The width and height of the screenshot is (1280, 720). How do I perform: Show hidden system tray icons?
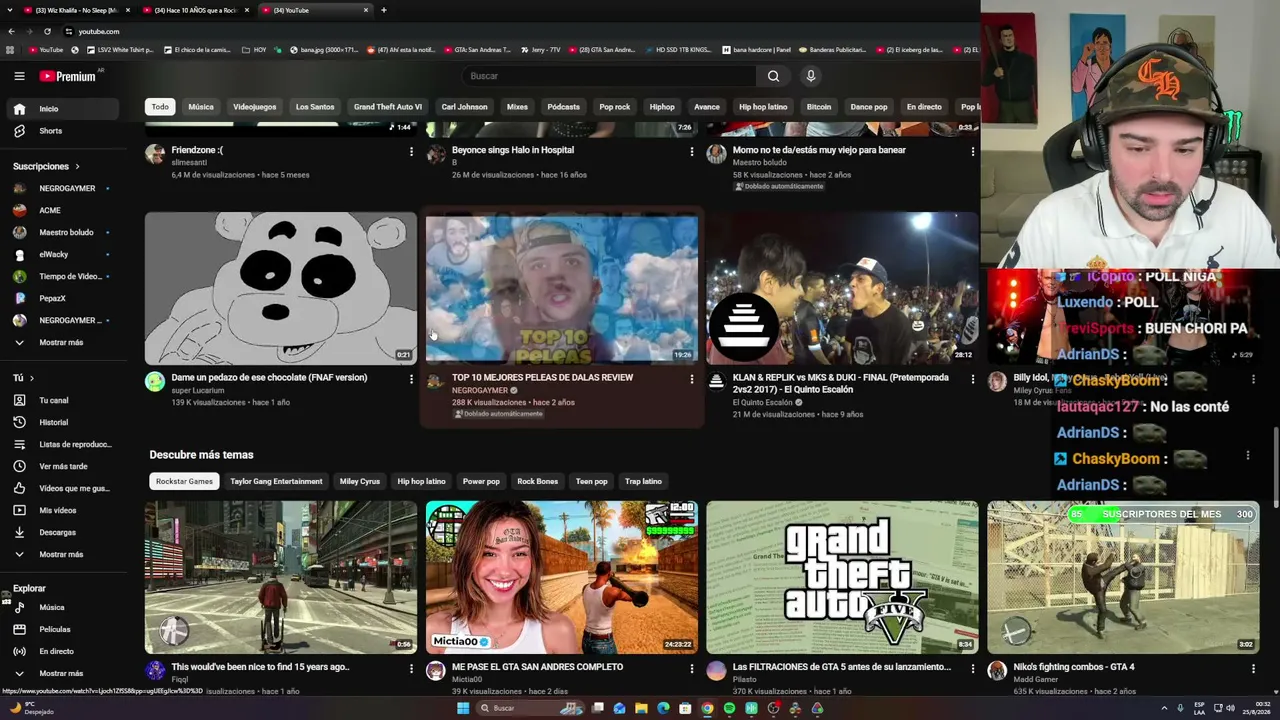tap(1165, 708)
